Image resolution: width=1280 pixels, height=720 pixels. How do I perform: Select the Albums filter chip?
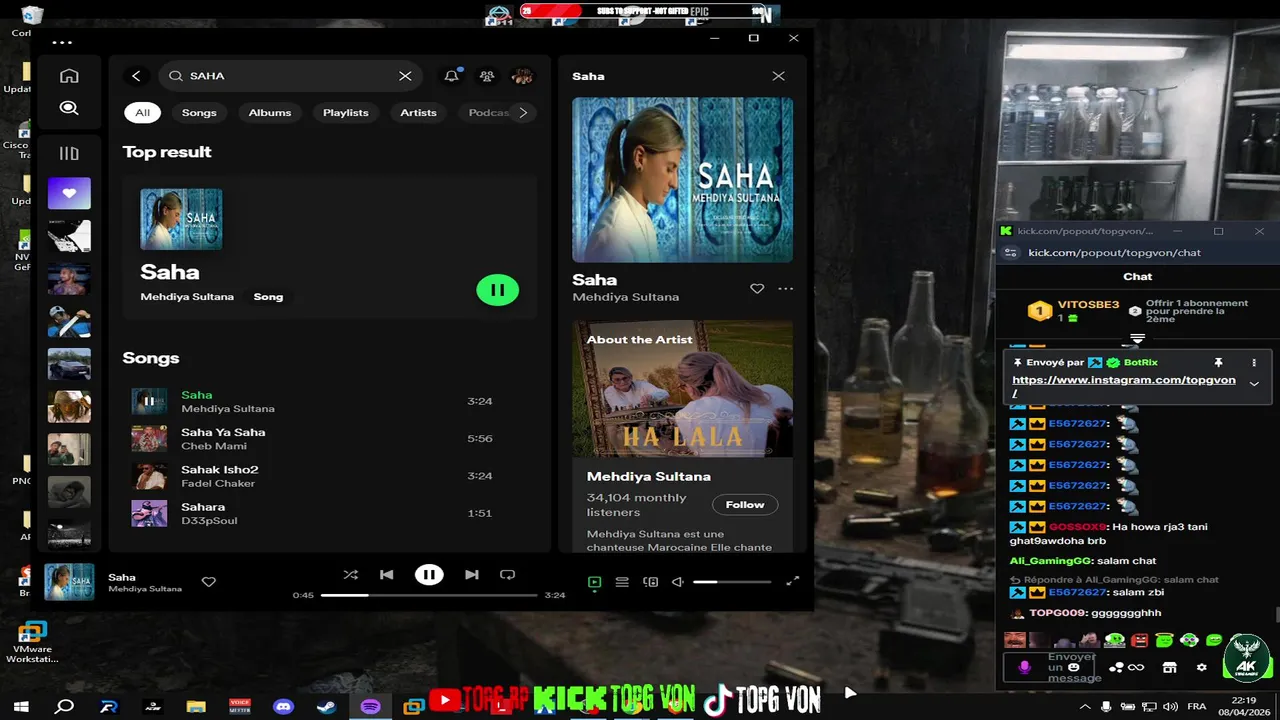pos(270,113)
